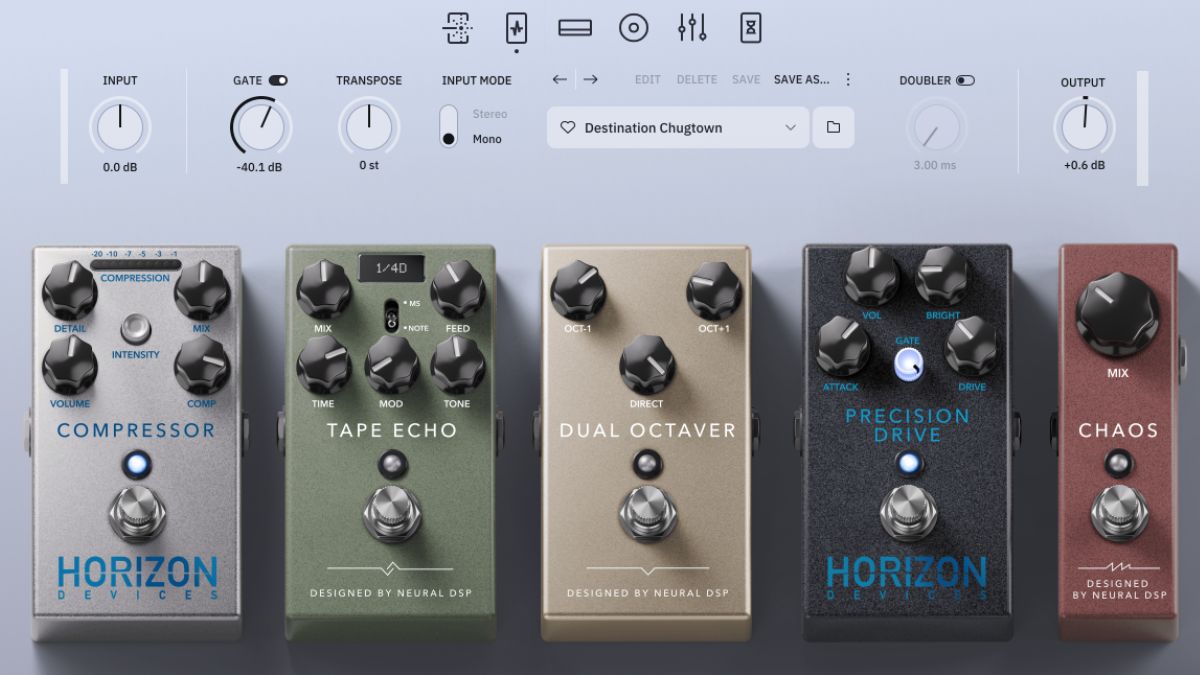Click the 0 st transpose value
The image size is (1200, 675).
(369, 166)
